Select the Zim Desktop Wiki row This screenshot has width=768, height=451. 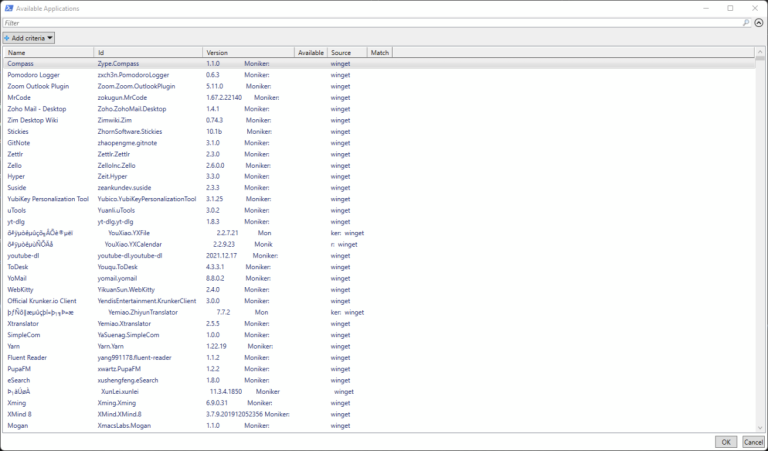[380, 120]
